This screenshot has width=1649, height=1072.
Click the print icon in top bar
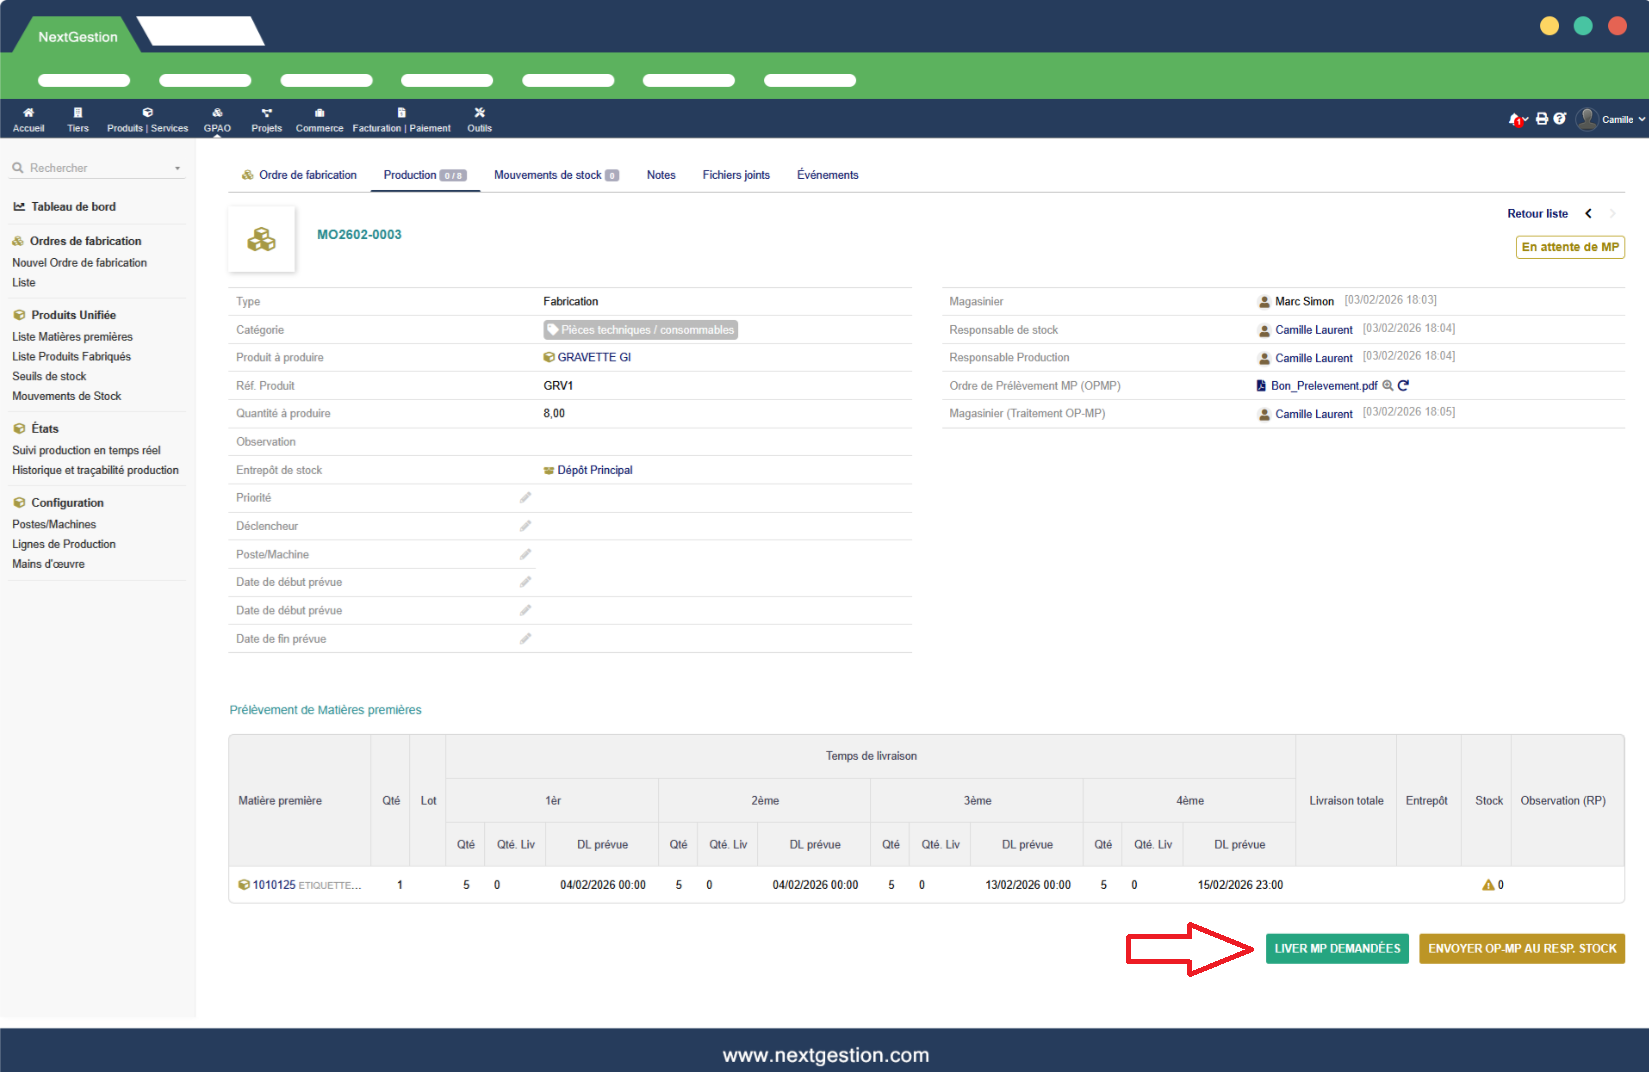point(1542,119)
